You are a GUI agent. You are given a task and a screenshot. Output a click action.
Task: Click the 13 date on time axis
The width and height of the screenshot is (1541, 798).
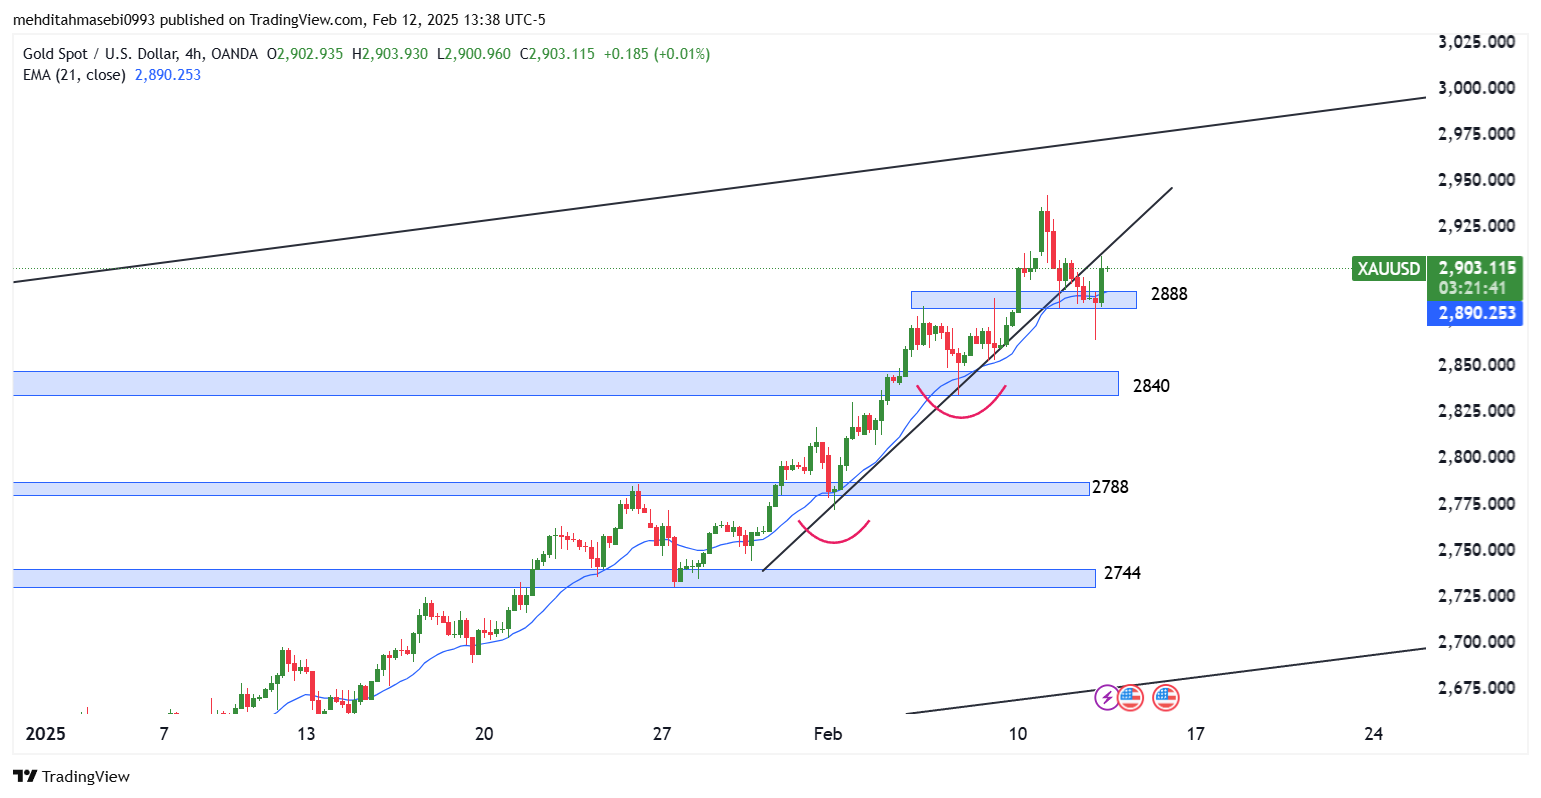306,734
